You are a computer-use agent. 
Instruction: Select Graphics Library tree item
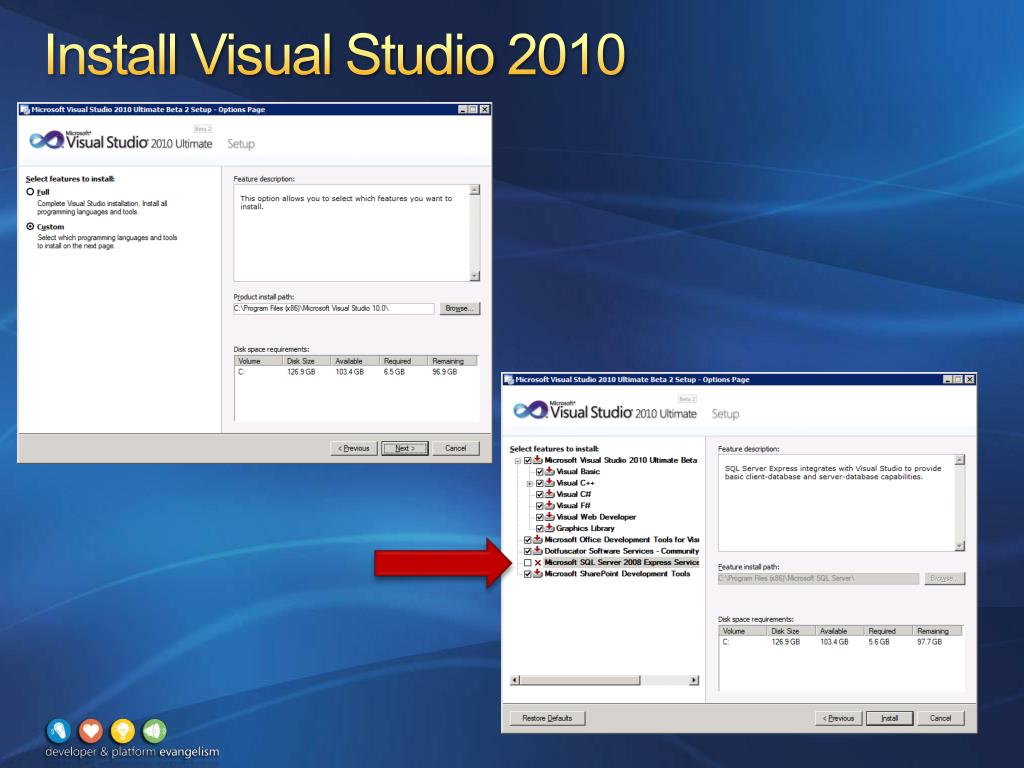click(x=585, y=528)
